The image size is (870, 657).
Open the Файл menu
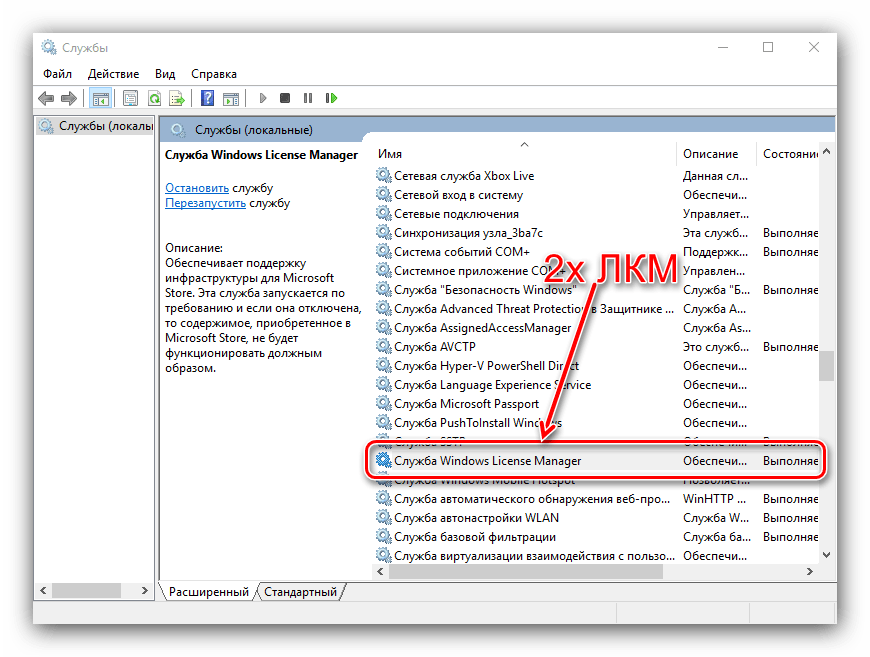click(x=57, y=74)
